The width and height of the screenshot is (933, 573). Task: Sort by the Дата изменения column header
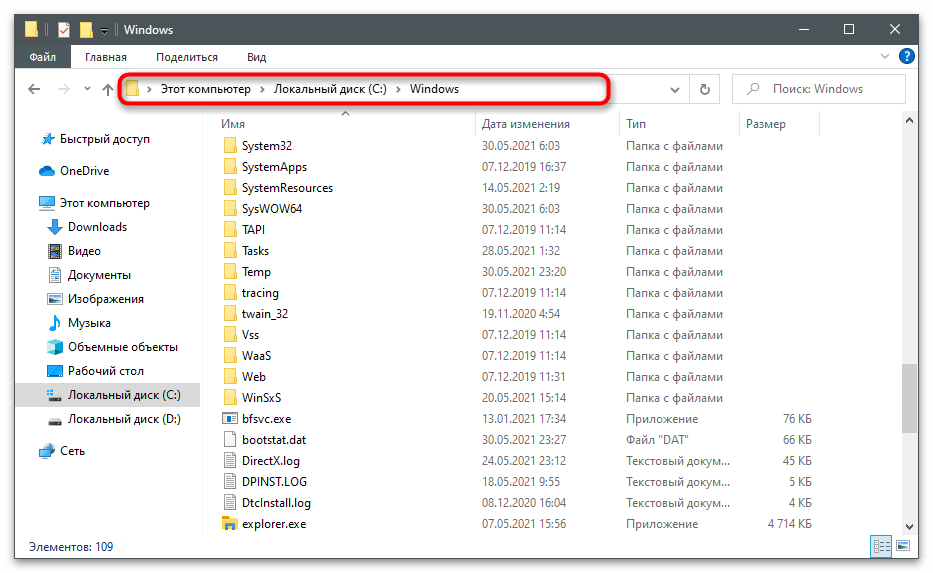[x=525, y=124]
